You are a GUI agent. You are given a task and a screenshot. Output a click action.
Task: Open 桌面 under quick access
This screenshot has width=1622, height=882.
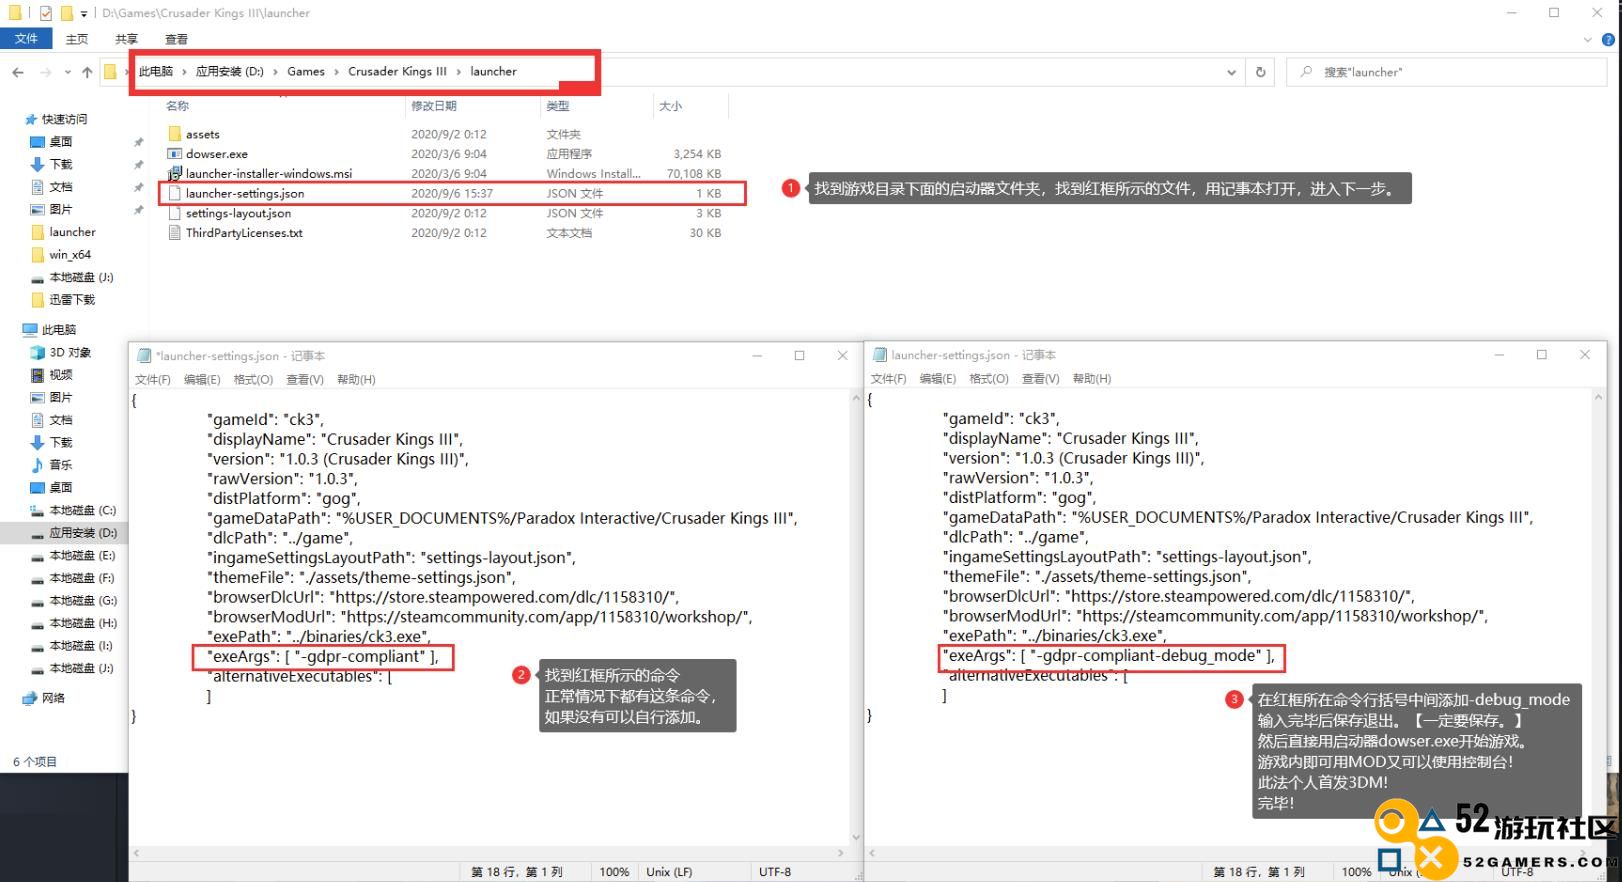(x=61, y=142)
